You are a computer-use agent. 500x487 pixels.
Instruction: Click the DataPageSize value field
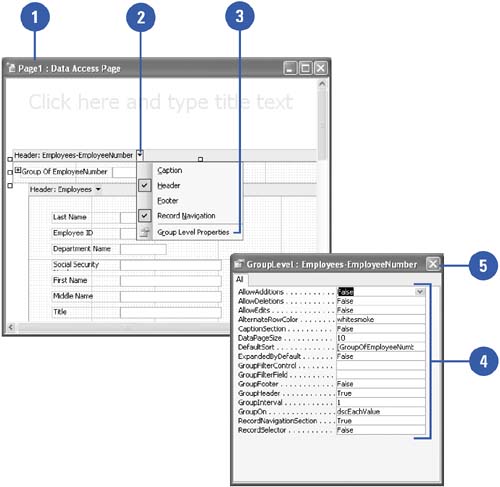click(381, 338)
